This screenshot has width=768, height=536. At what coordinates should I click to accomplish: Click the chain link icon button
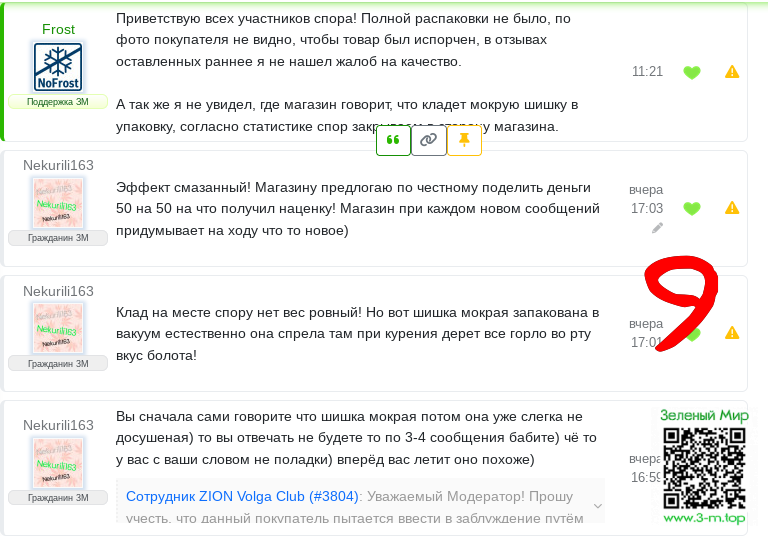pyautogui.click(x=429, y=140)
